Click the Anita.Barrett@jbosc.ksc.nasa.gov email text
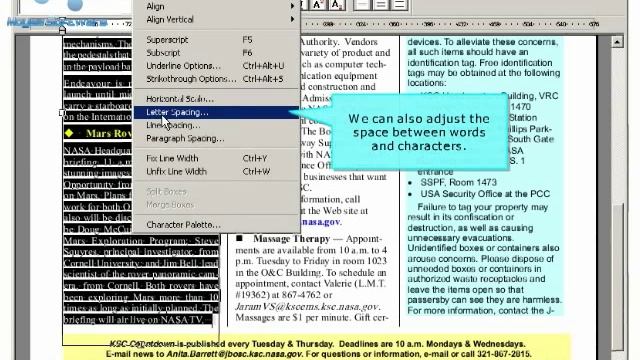The image size is (640, 360). pyautogui.click(x=234, y=354)
